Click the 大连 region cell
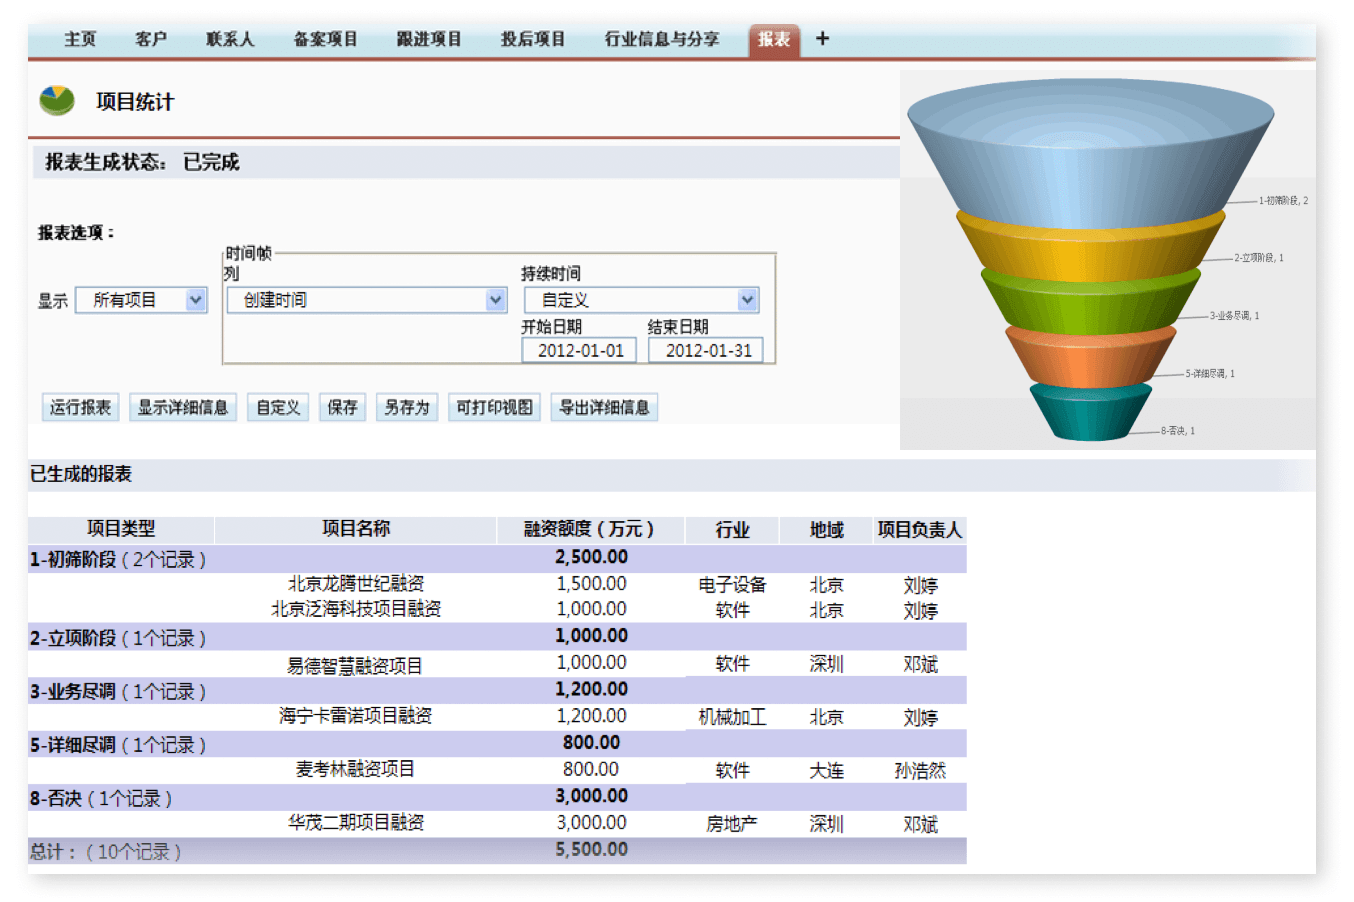The width and height of the screenshot is (1354, 902). (826, 771)
